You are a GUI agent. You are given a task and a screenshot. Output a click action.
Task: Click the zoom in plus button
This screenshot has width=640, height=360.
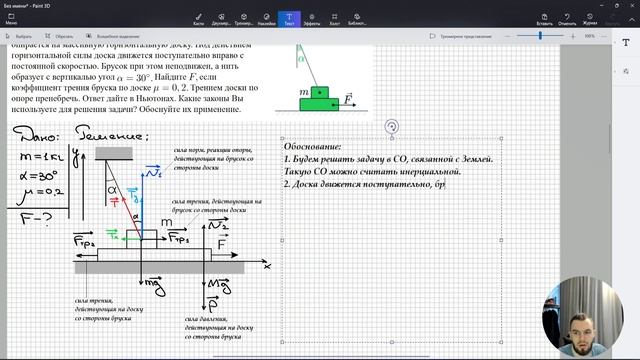[x=573, y=36]
